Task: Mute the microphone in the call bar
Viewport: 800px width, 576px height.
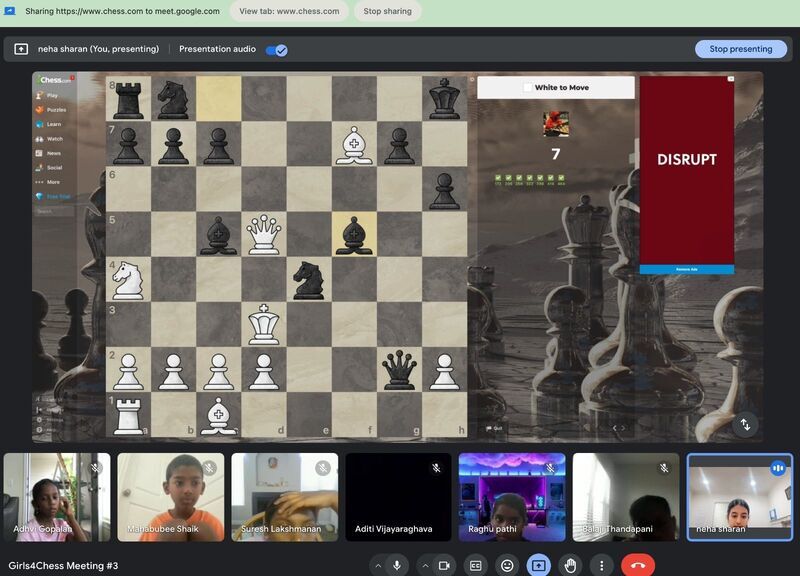Action: [397, 565]
